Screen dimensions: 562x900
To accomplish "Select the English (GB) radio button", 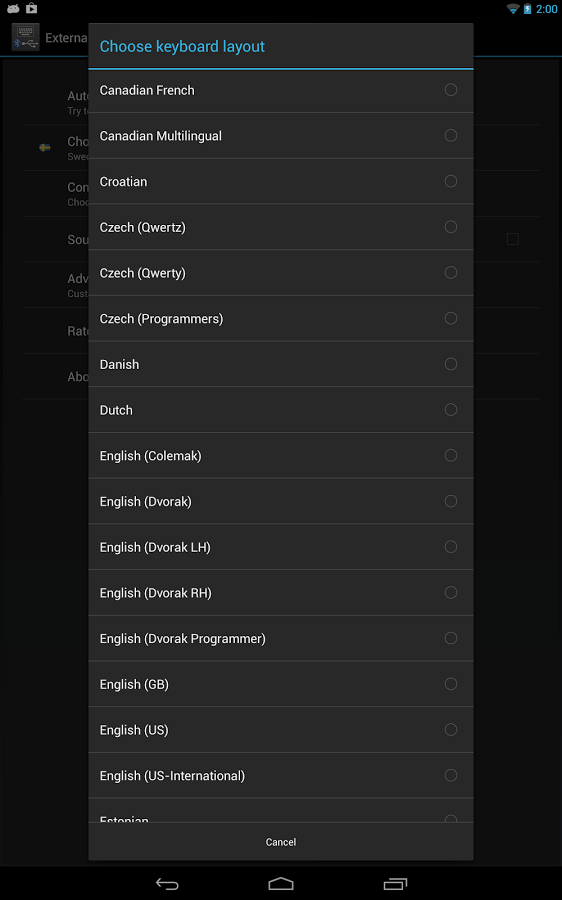I will (451, 684).
